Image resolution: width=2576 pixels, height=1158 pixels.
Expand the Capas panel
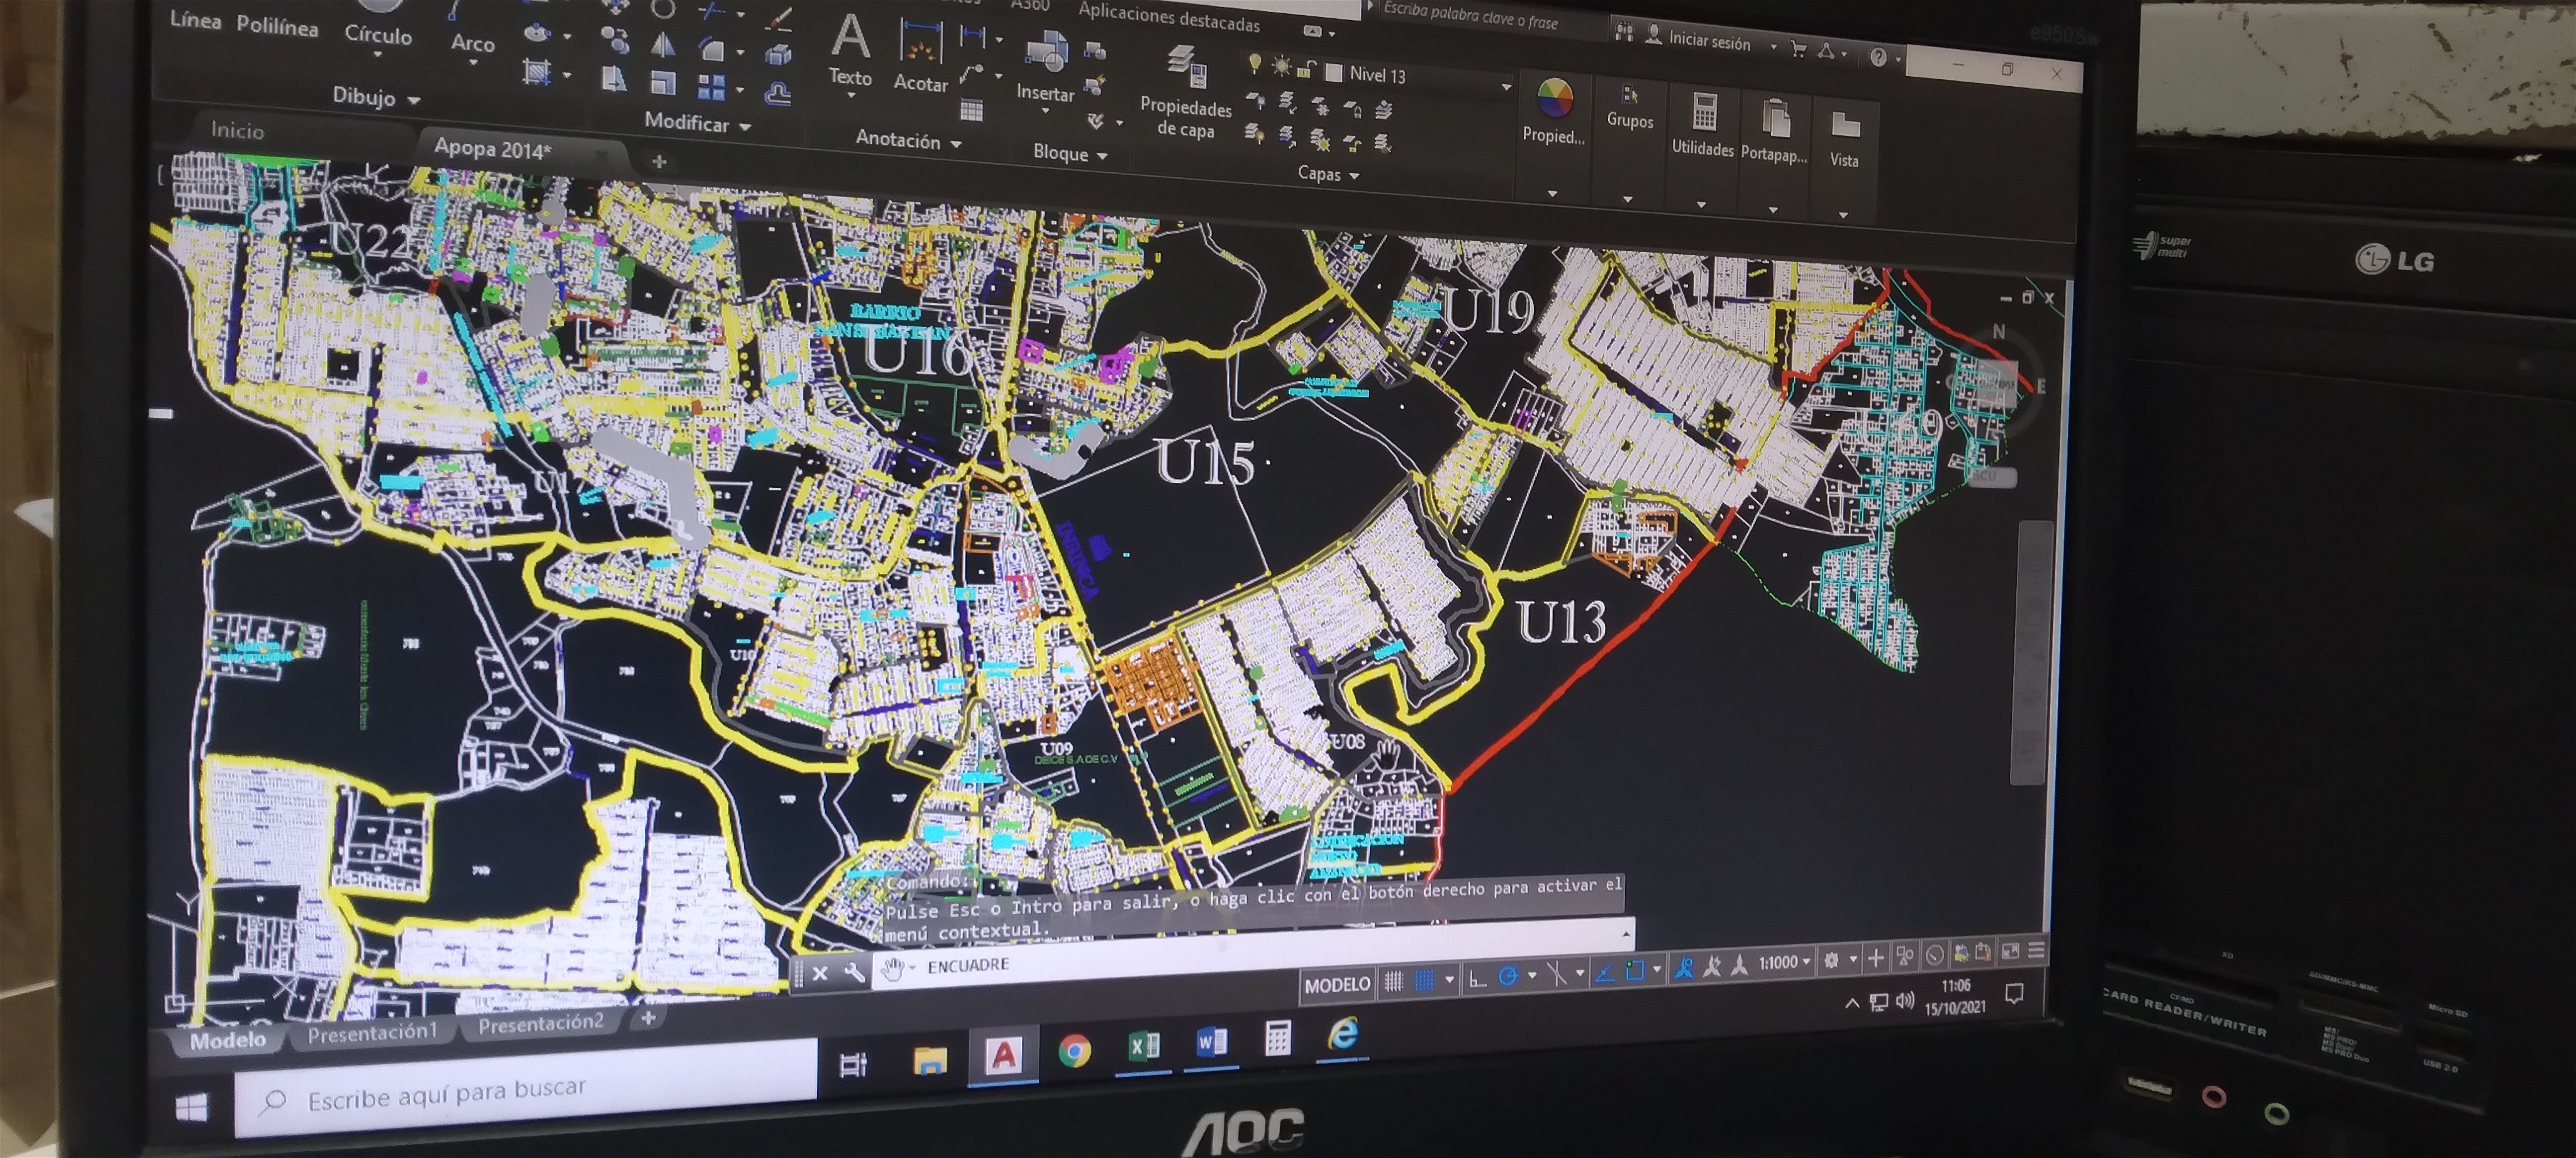click(x=1328, y=174)
